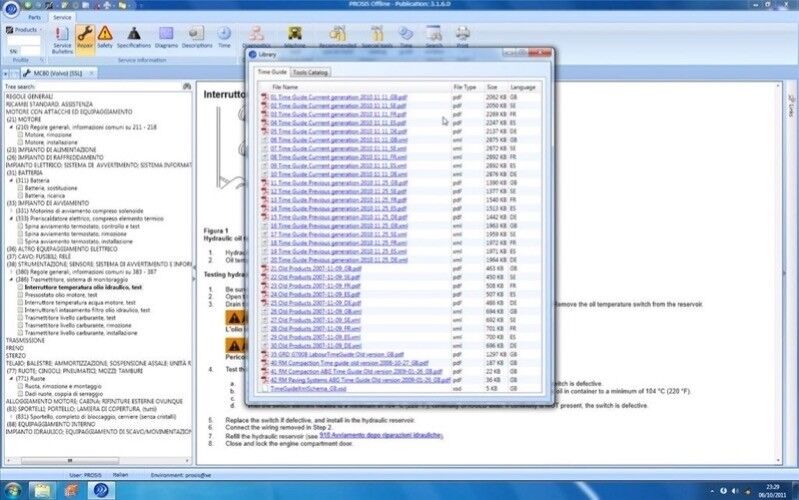Sort library by File Name column header

[285, 87]
